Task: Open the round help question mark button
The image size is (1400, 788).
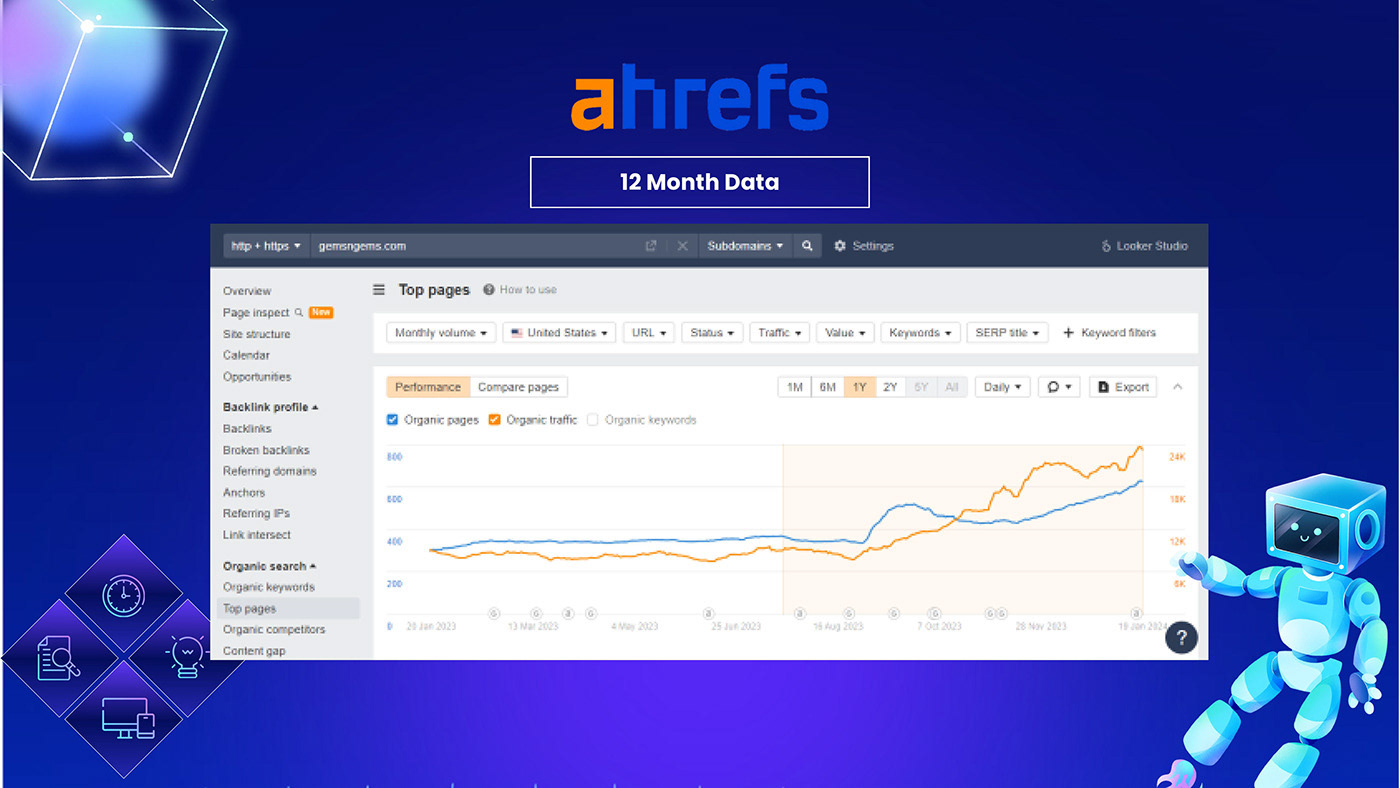Action: coord(1181,637)
